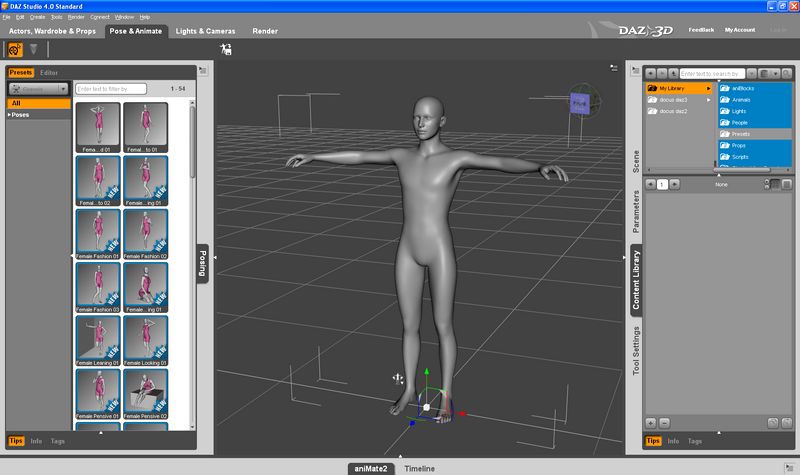This screenshot has width=800, height=475.
Task: Click the pose filter text field
Action: [x=111, y=89]
